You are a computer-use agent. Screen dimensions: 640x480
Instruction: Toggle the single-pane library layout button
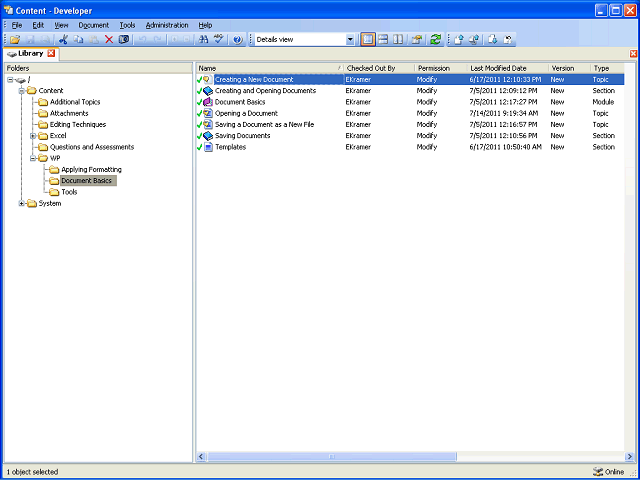[368, 40]
